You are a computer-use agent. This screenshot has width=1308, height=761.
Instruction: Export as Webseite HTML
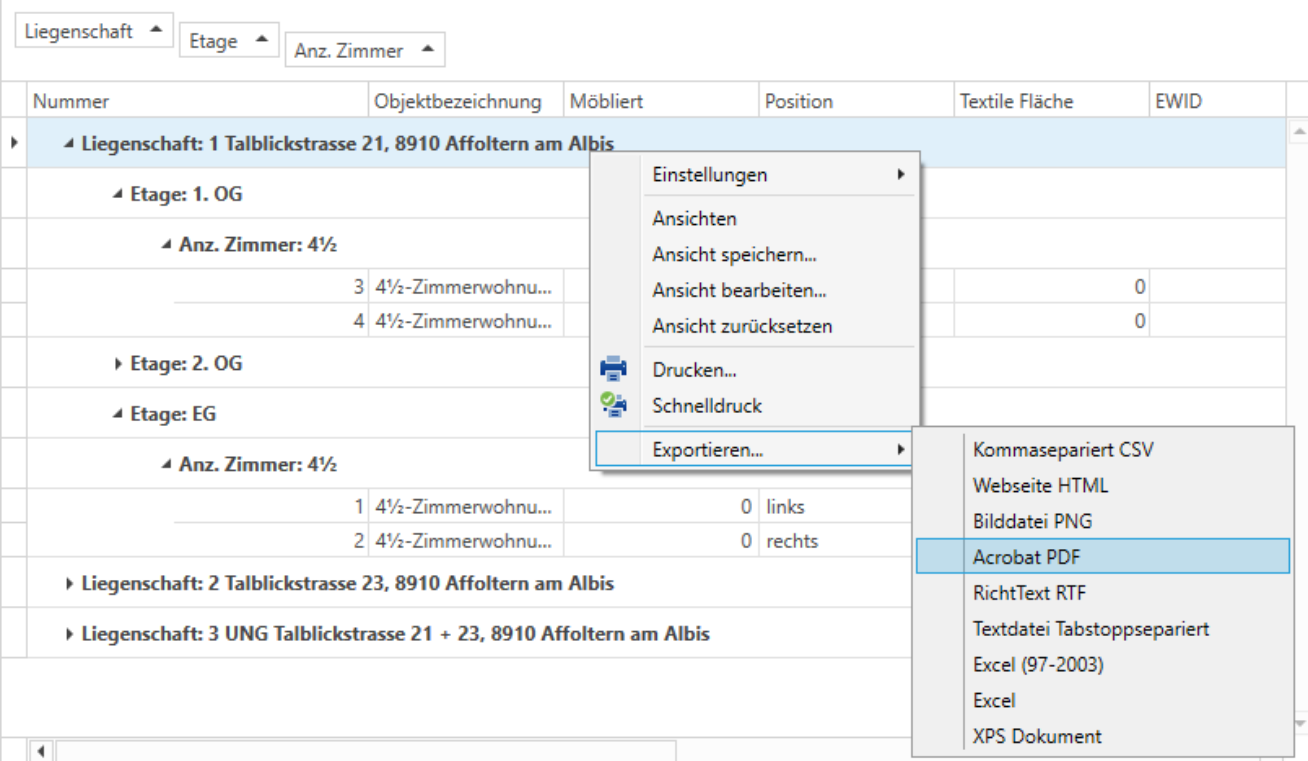pyautogui.click(x=1103, y=485)
